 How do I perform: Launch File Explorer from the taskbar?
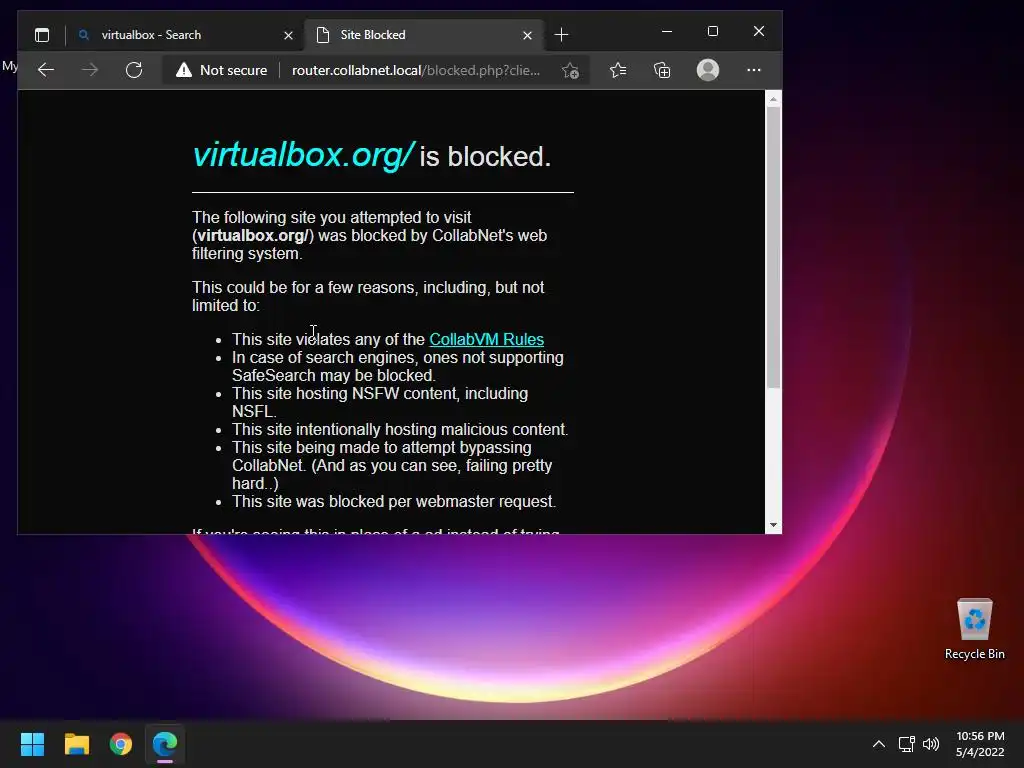pyautogui.click(x=76, y=744)
